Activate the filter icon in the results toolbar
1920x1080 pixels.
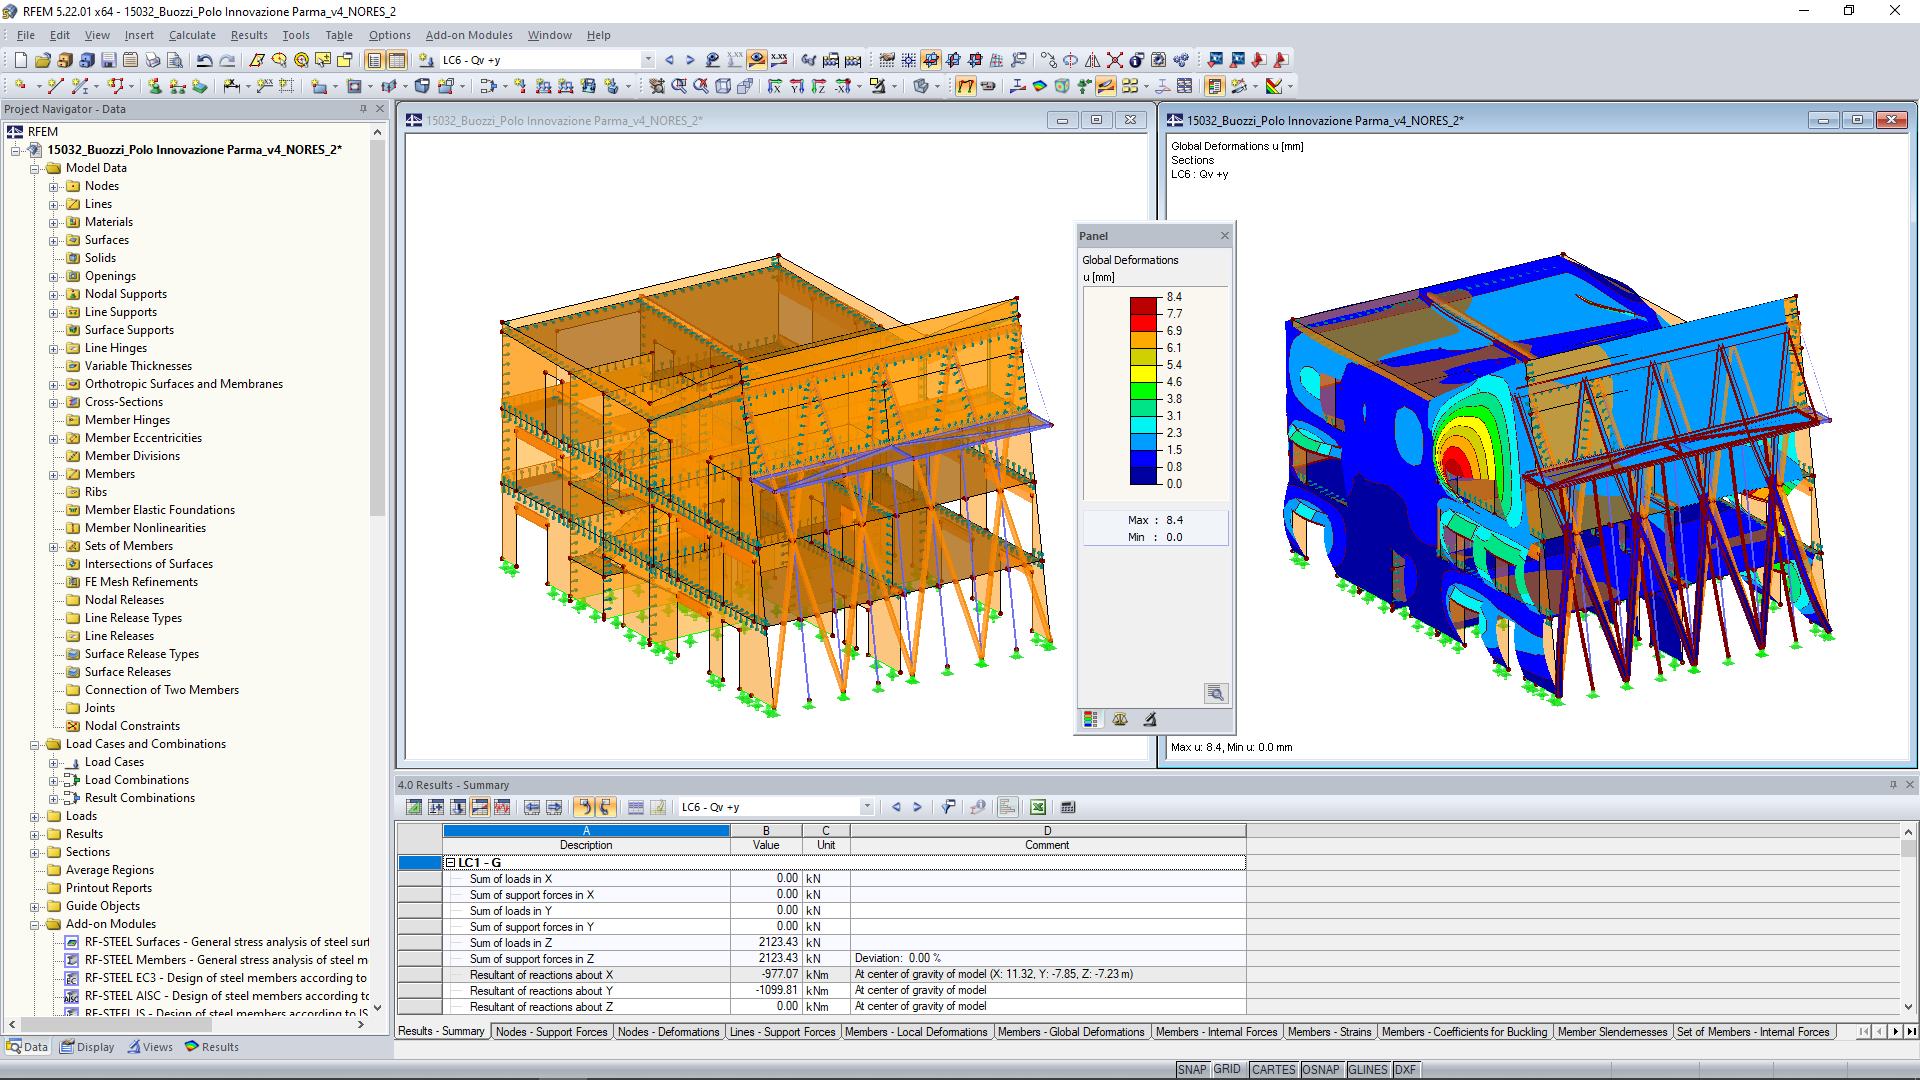(x=948, y=807)
